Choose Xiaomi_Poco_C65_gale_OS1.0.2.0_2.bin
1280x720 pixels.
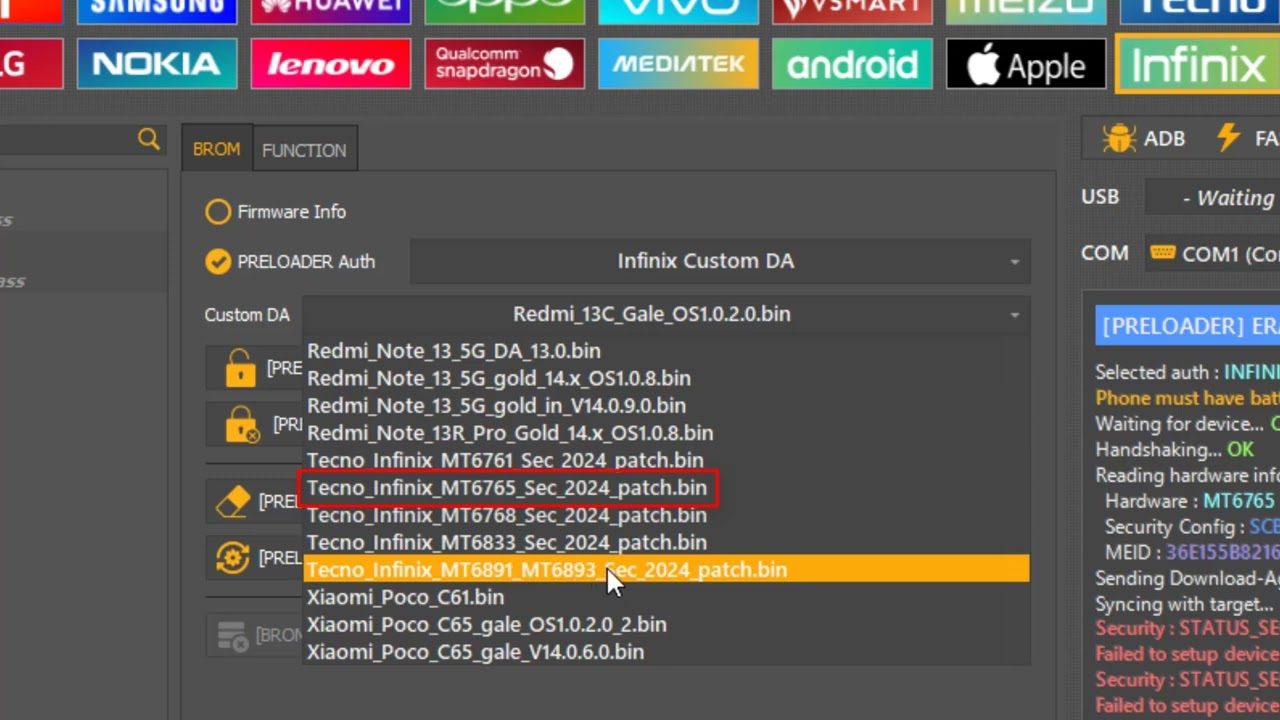coord(667,624)
